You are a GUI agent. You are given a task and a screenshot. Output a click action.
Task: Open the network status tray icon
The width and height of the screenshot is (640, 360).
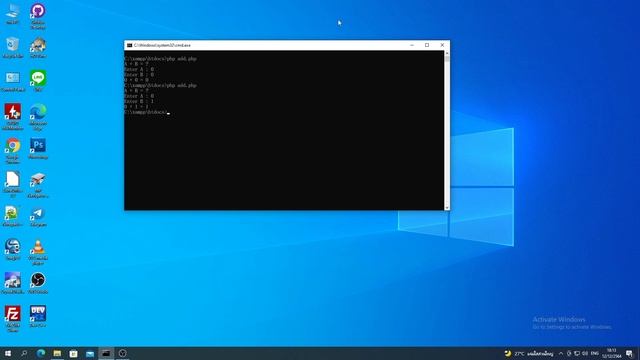(577, 353)
